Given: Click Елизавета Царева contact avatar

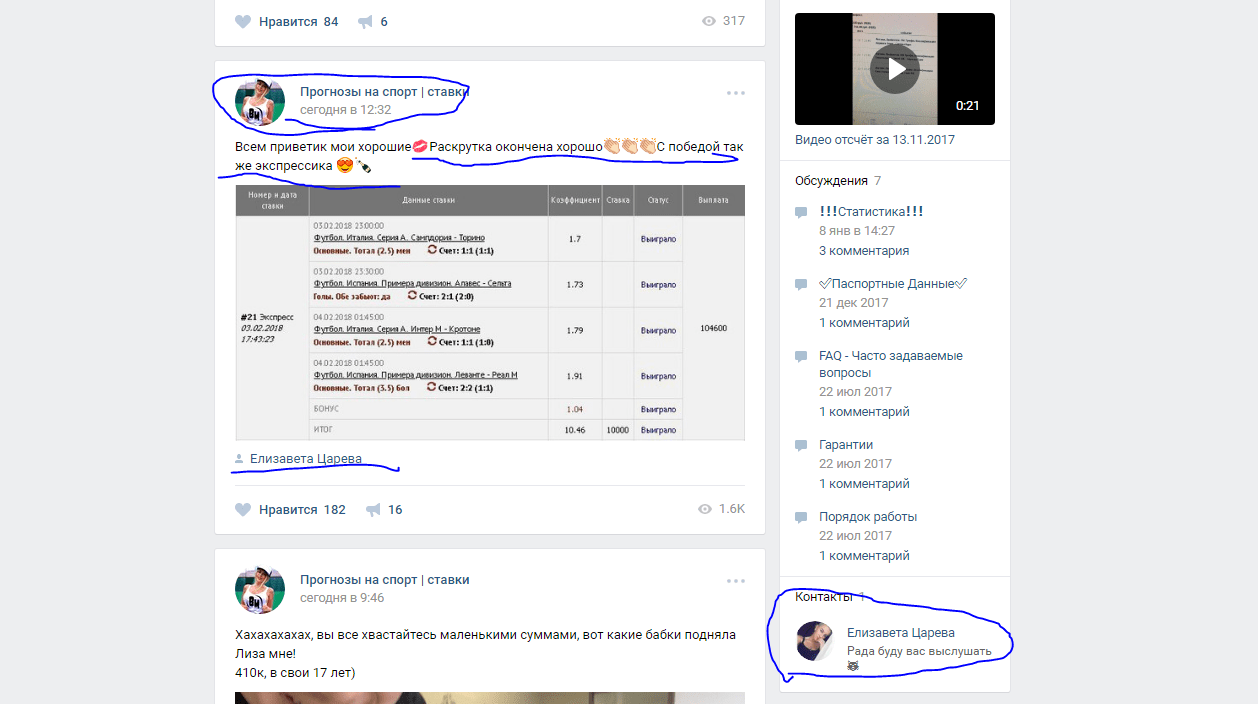Looking at the screenshot, I should pyautogui.click(x=814, y=641).
